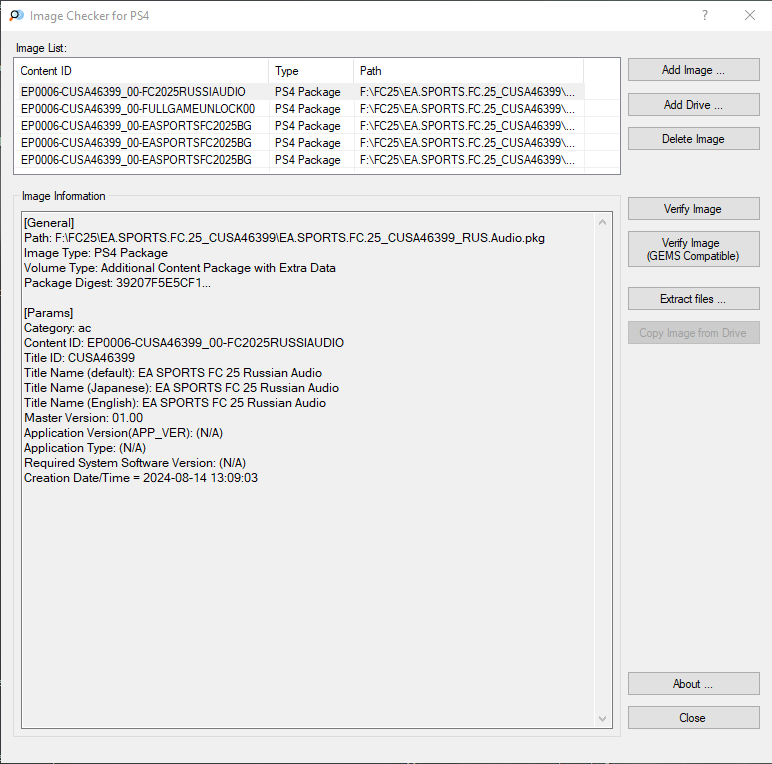
Task: Click the [Params] section heading
Action: coord(48,313)
